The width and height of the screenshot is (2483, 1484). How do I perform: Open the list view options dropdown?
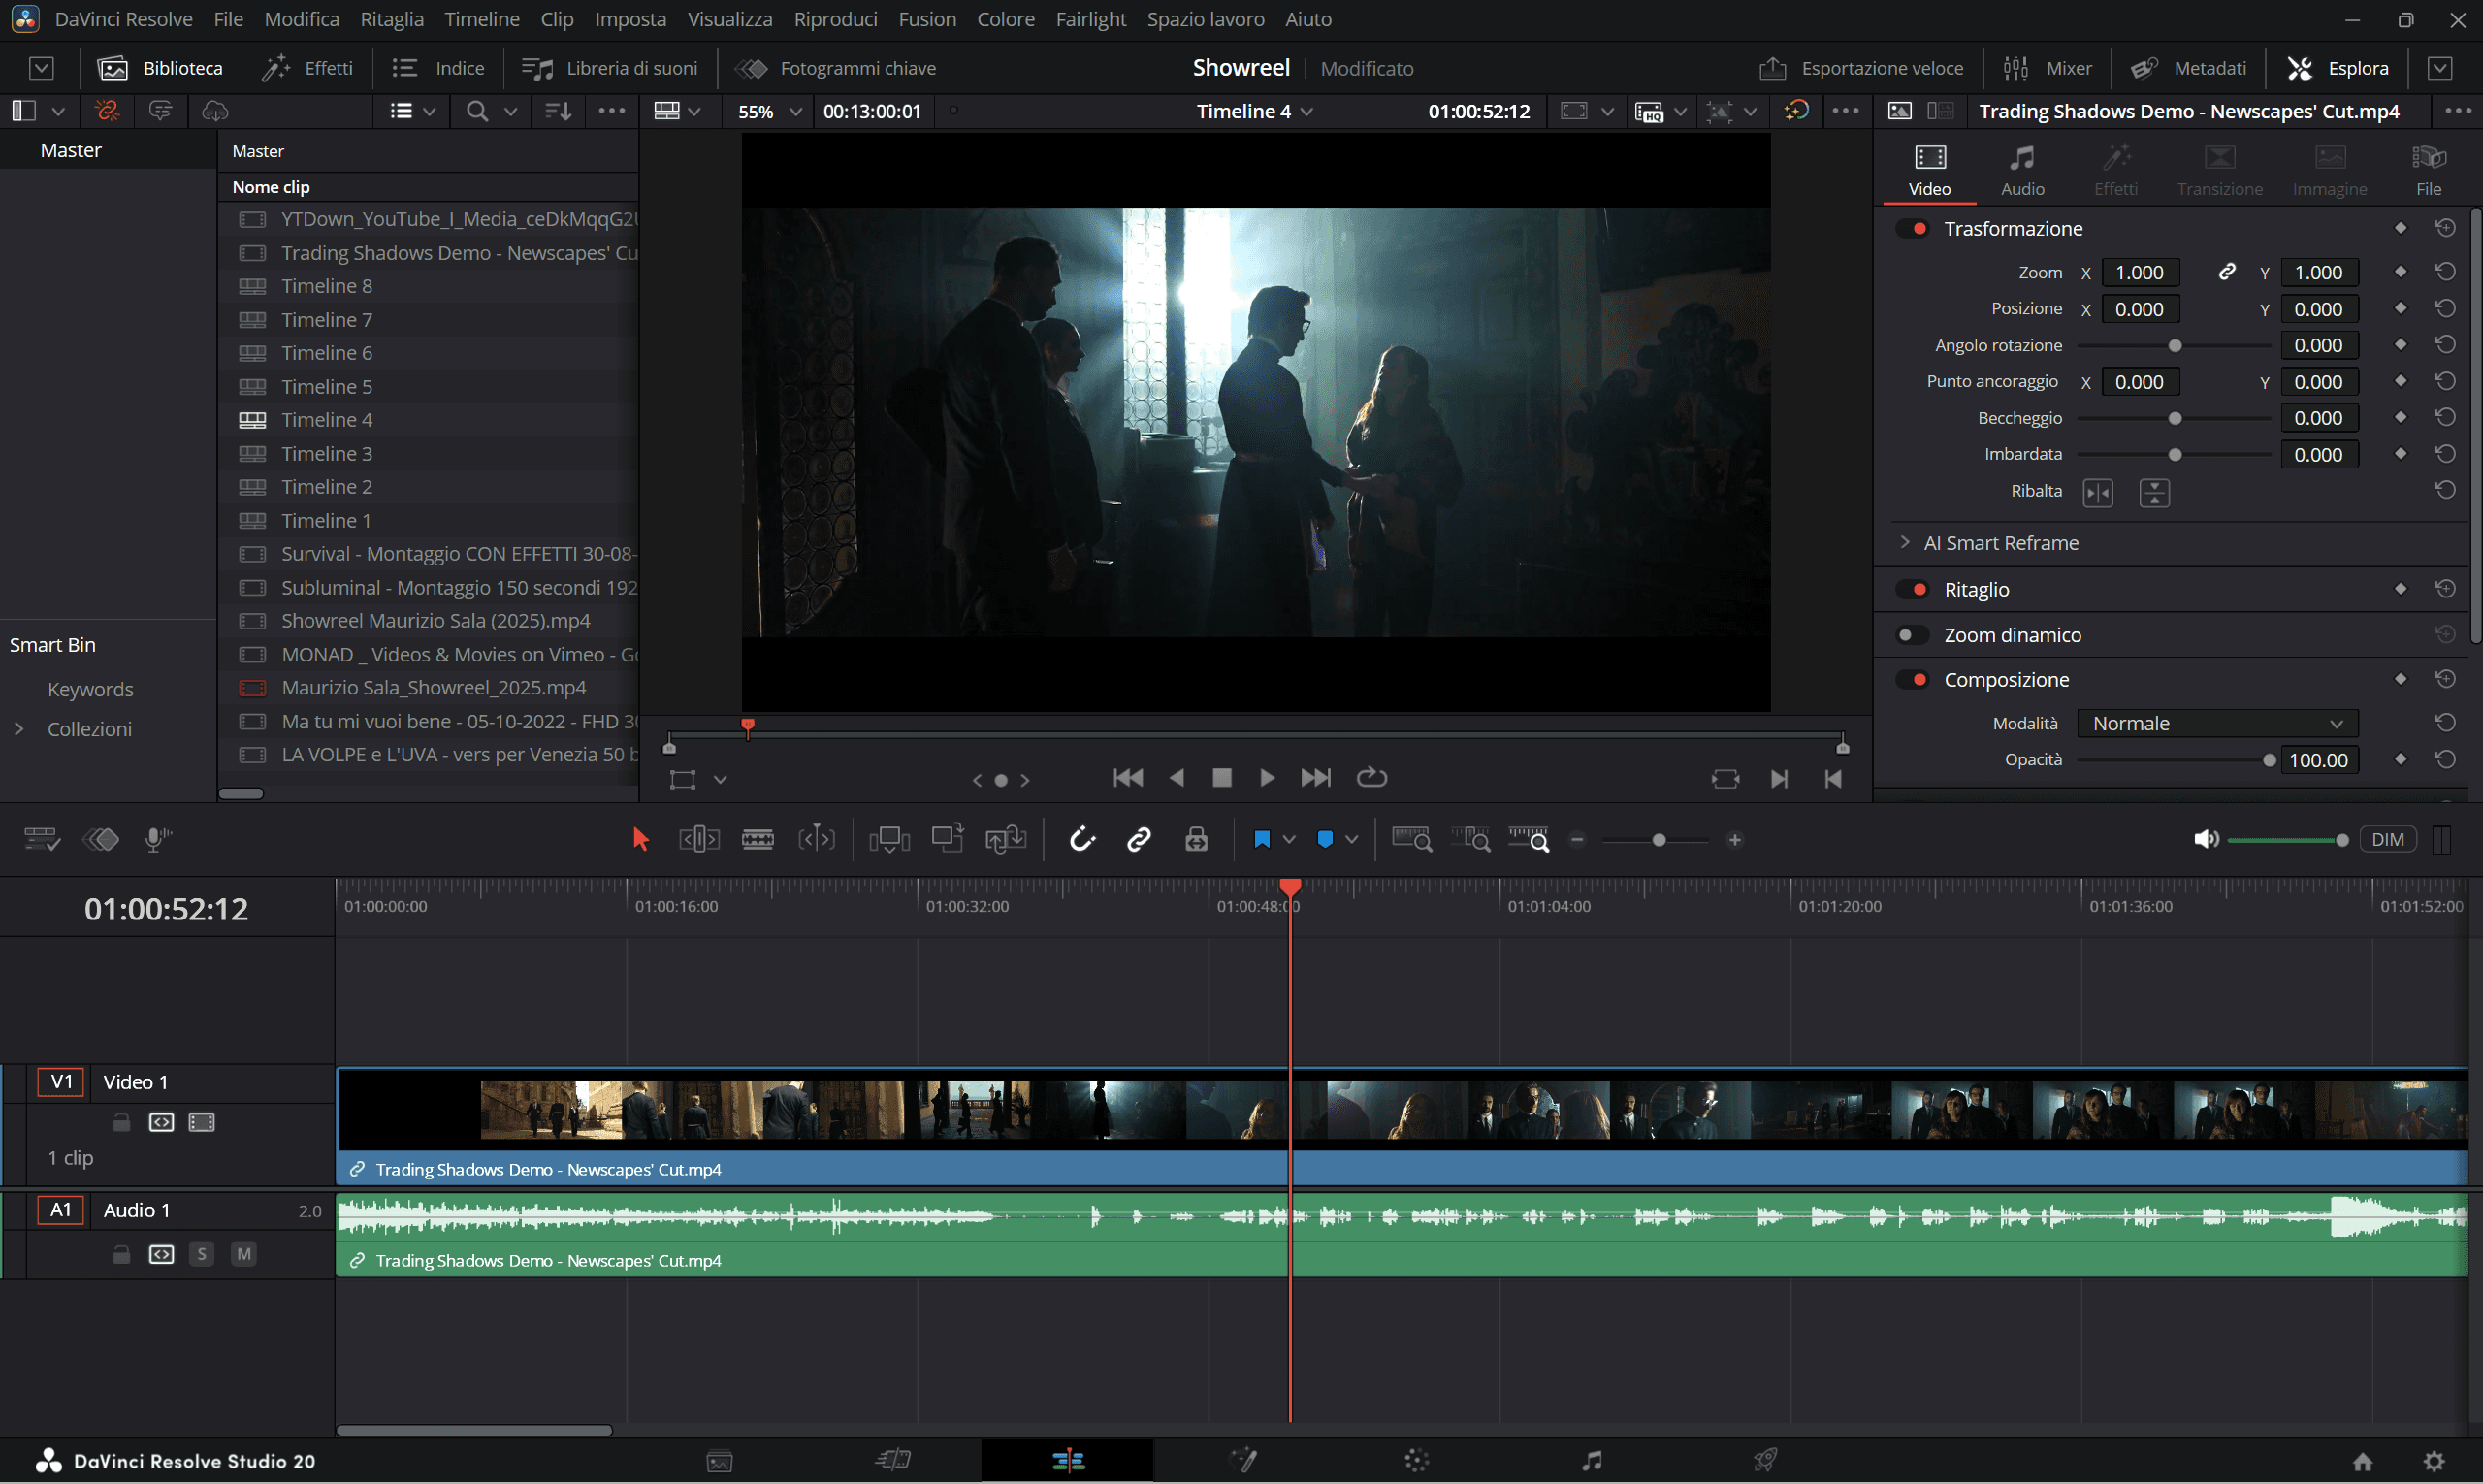click(429, 111)
